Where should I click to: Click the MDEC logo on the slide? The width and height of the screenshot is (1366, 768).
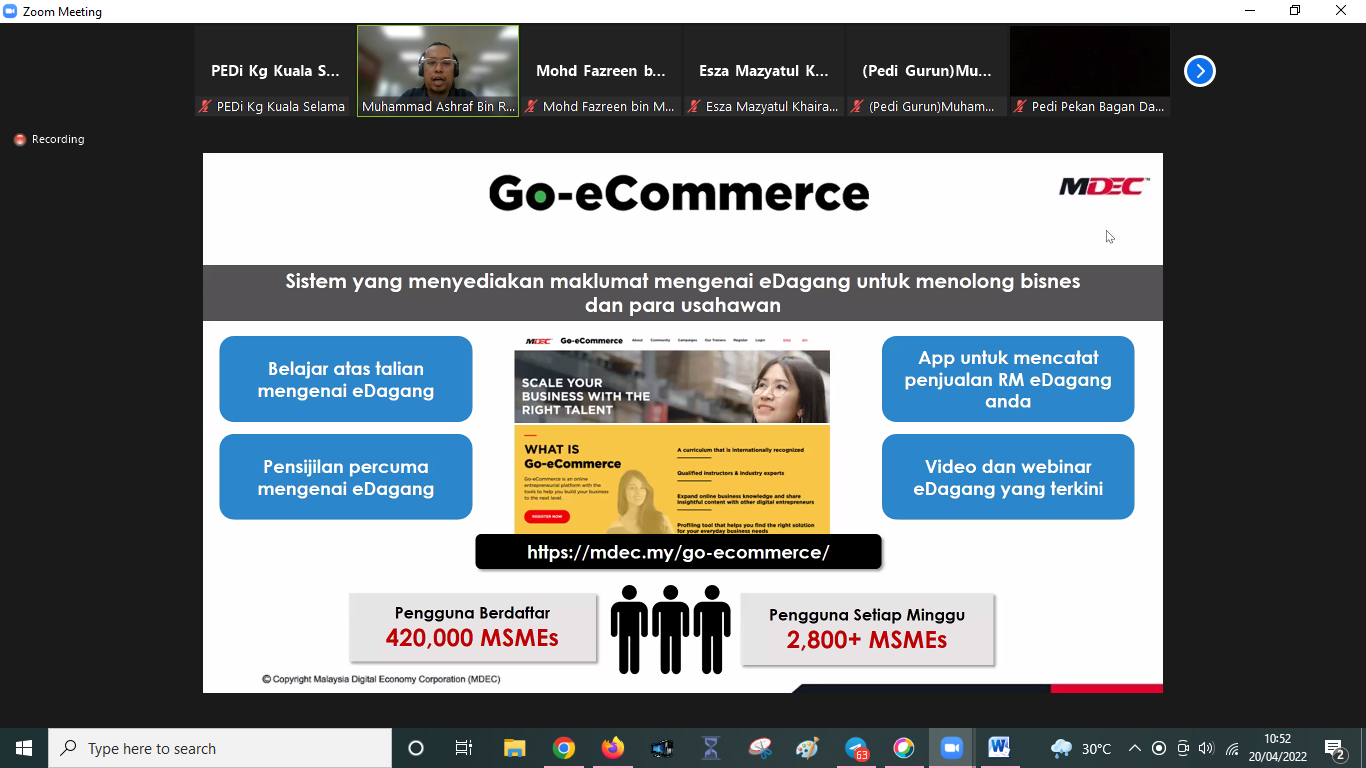[1104, 186]
